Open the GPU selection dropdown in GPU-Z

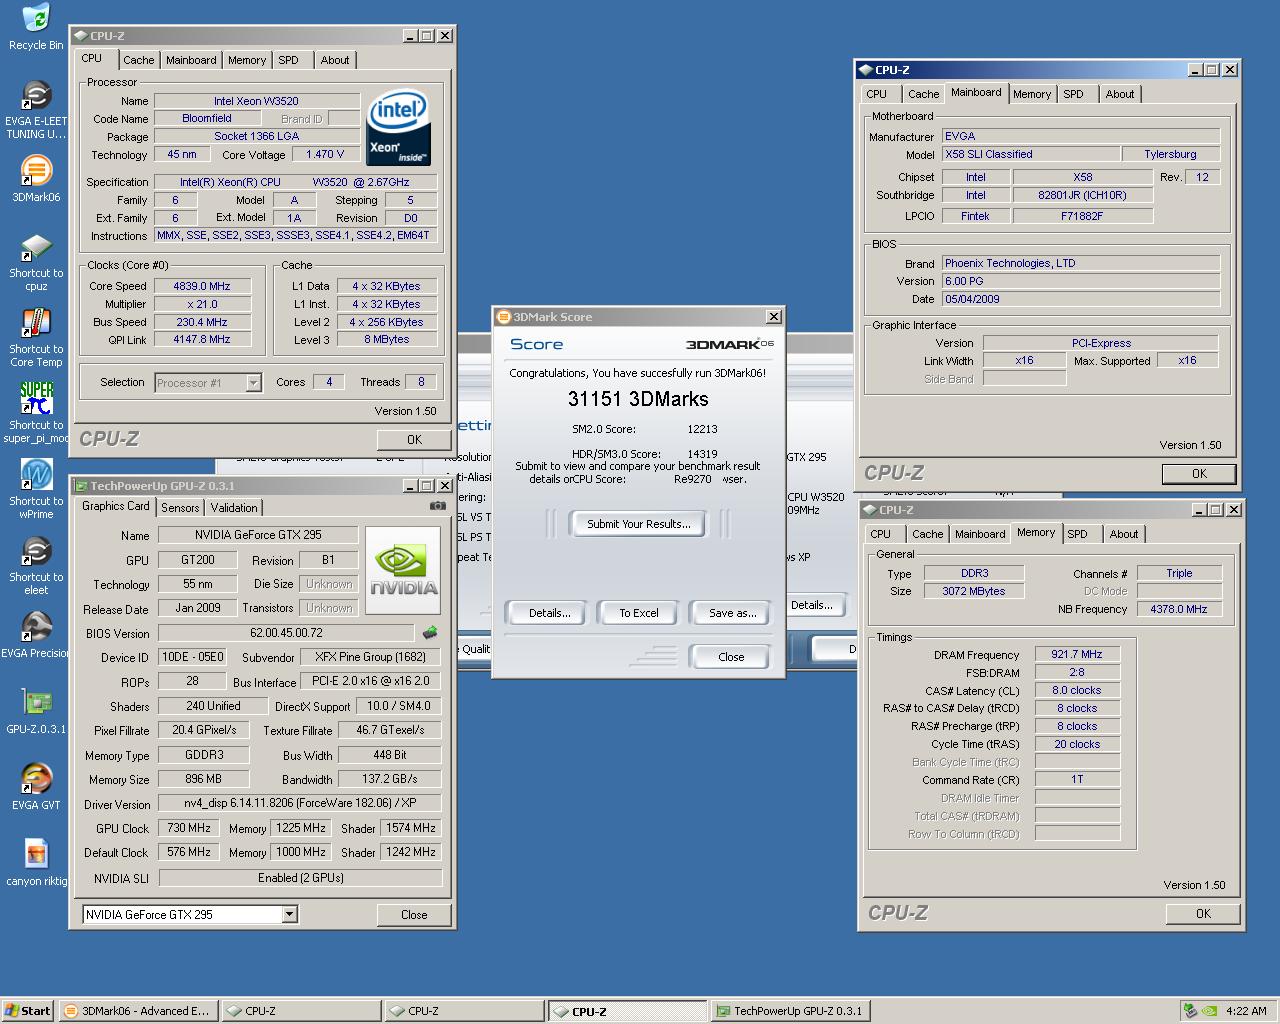289,914
